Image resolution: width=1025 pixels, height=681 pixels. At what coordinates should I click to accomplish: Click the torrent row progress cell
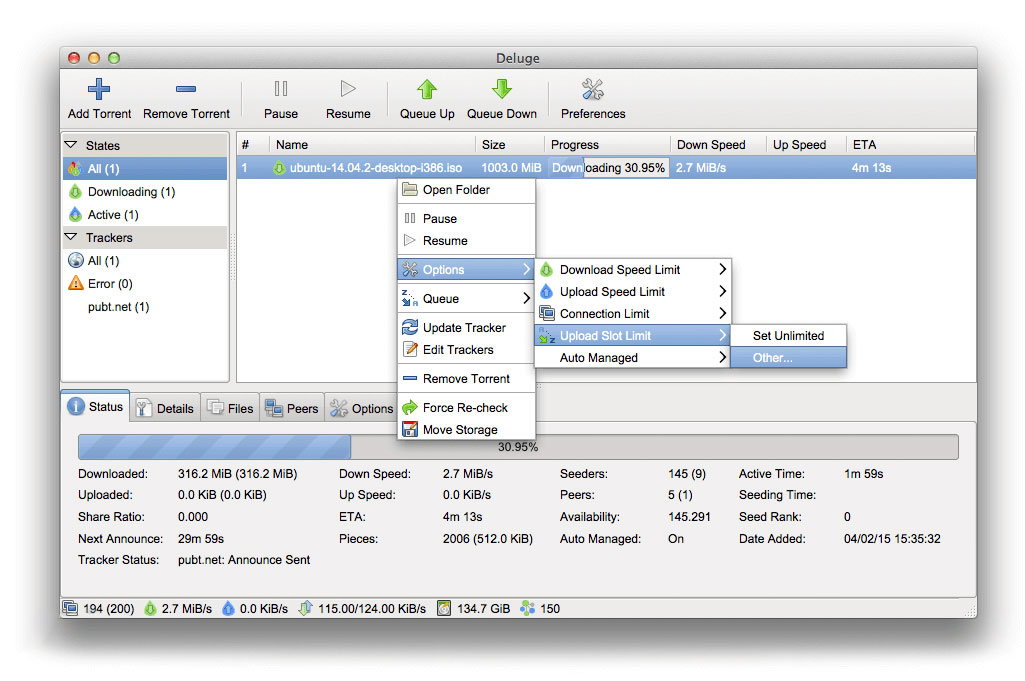click(608, 168)
